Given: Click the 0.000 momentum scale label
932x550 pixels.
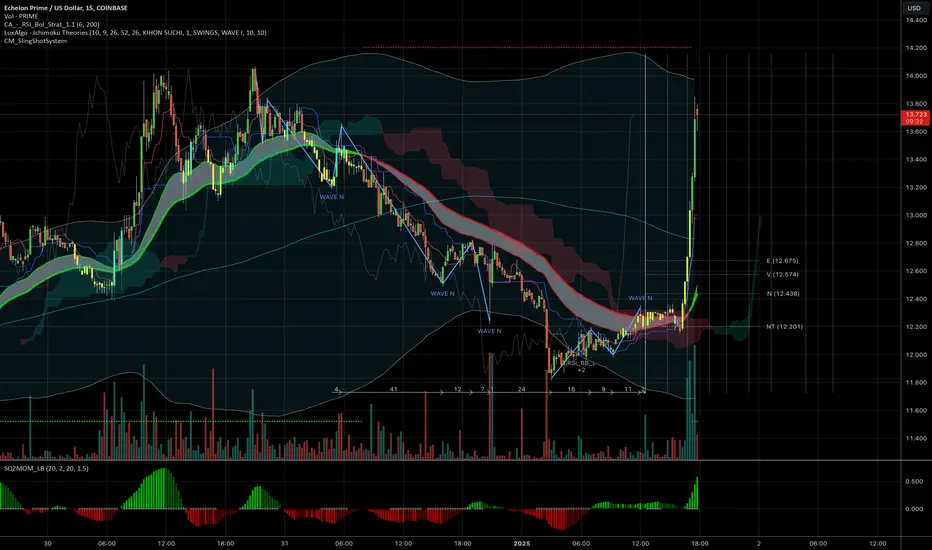Looking at the screenshot, I should tap(914, 509).
